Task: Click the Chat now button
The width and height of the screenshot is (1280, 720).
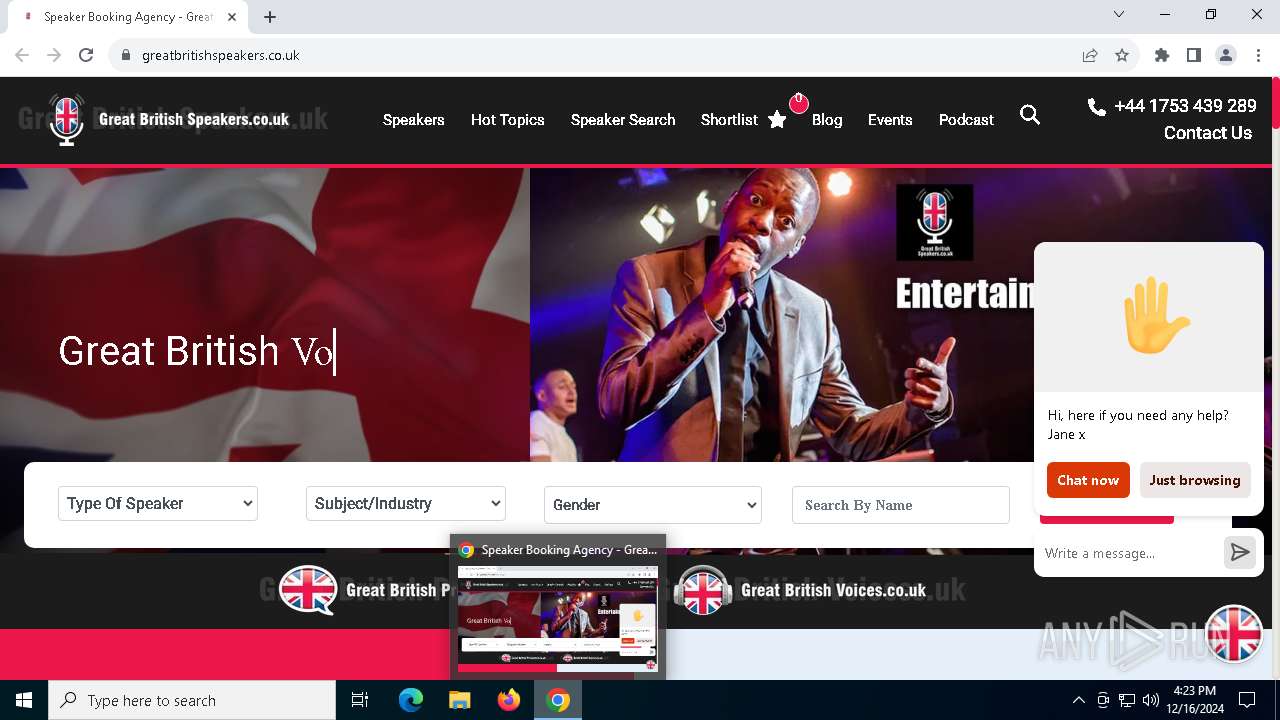Action: [x=1088, y=480]
